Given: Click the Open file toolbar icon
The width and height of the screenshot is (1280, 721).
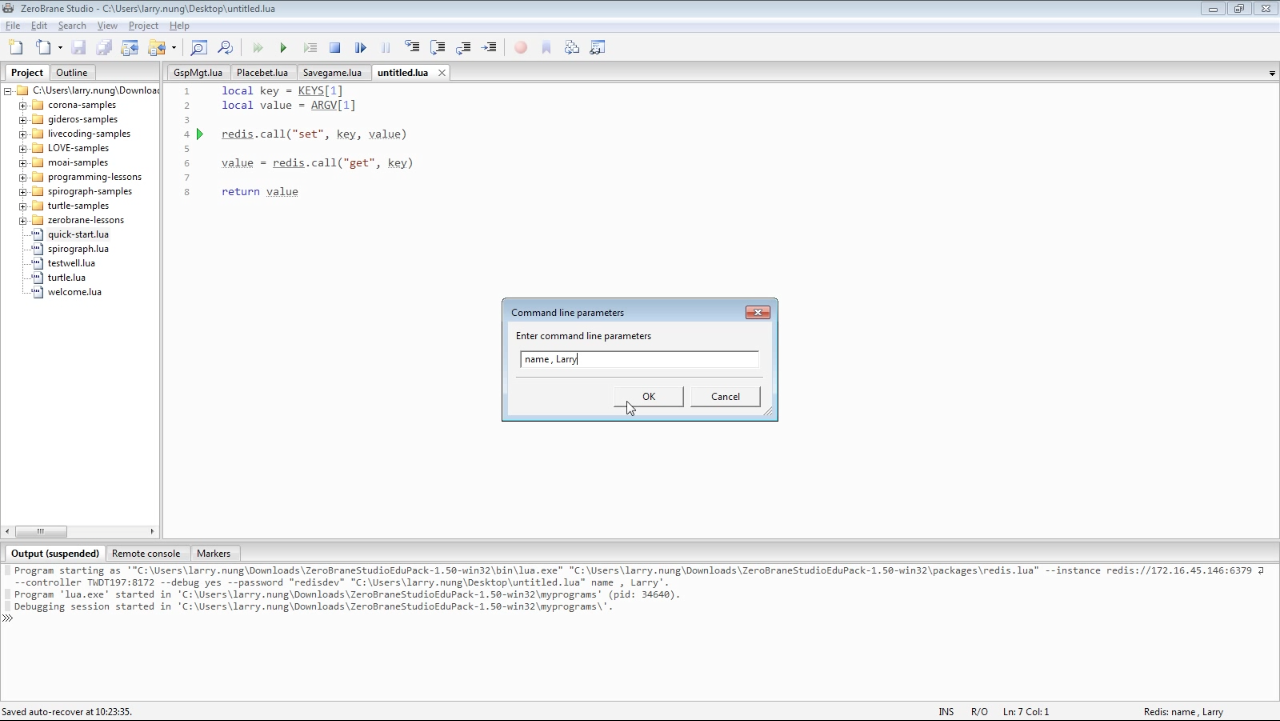Looking at the screenshot, I should (43, 47).
